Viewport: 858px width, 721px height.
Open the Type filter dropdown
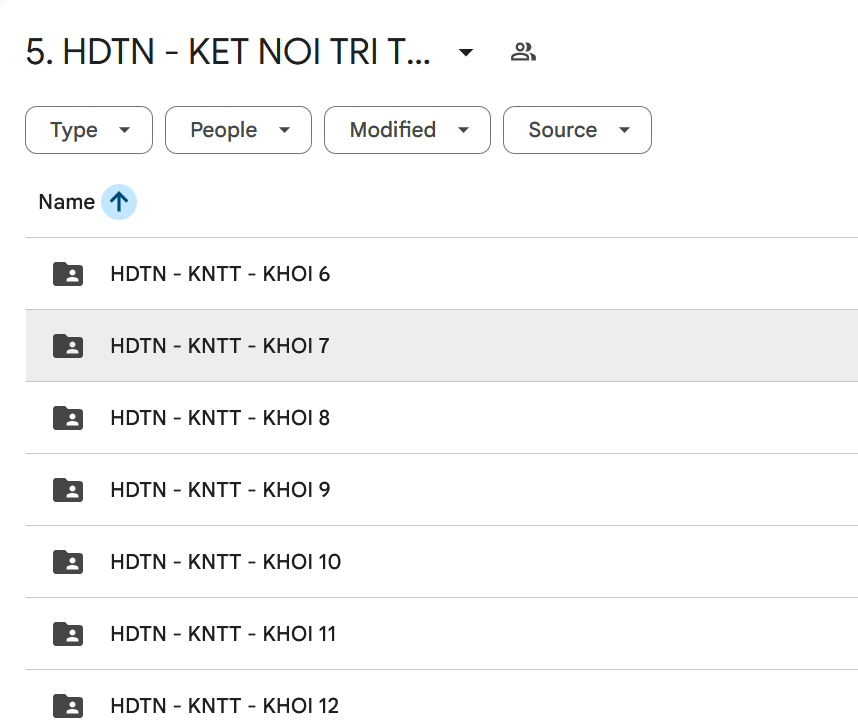tap(89, 130)
